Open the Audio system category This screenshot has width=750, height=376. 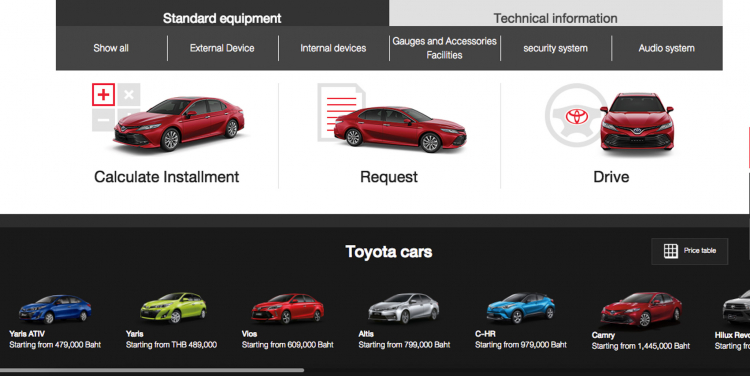click(x=666, y=48)
